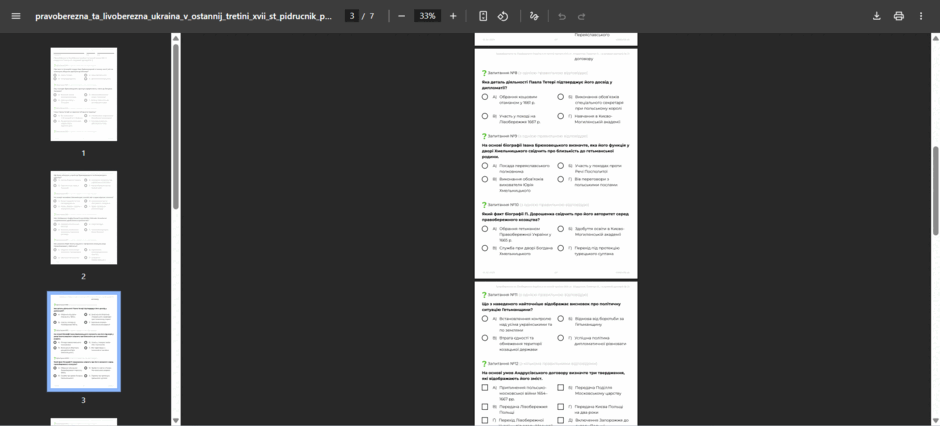940x426 pixels.
Task: Rotate the document counterclockwise
Action: [503, 16]
